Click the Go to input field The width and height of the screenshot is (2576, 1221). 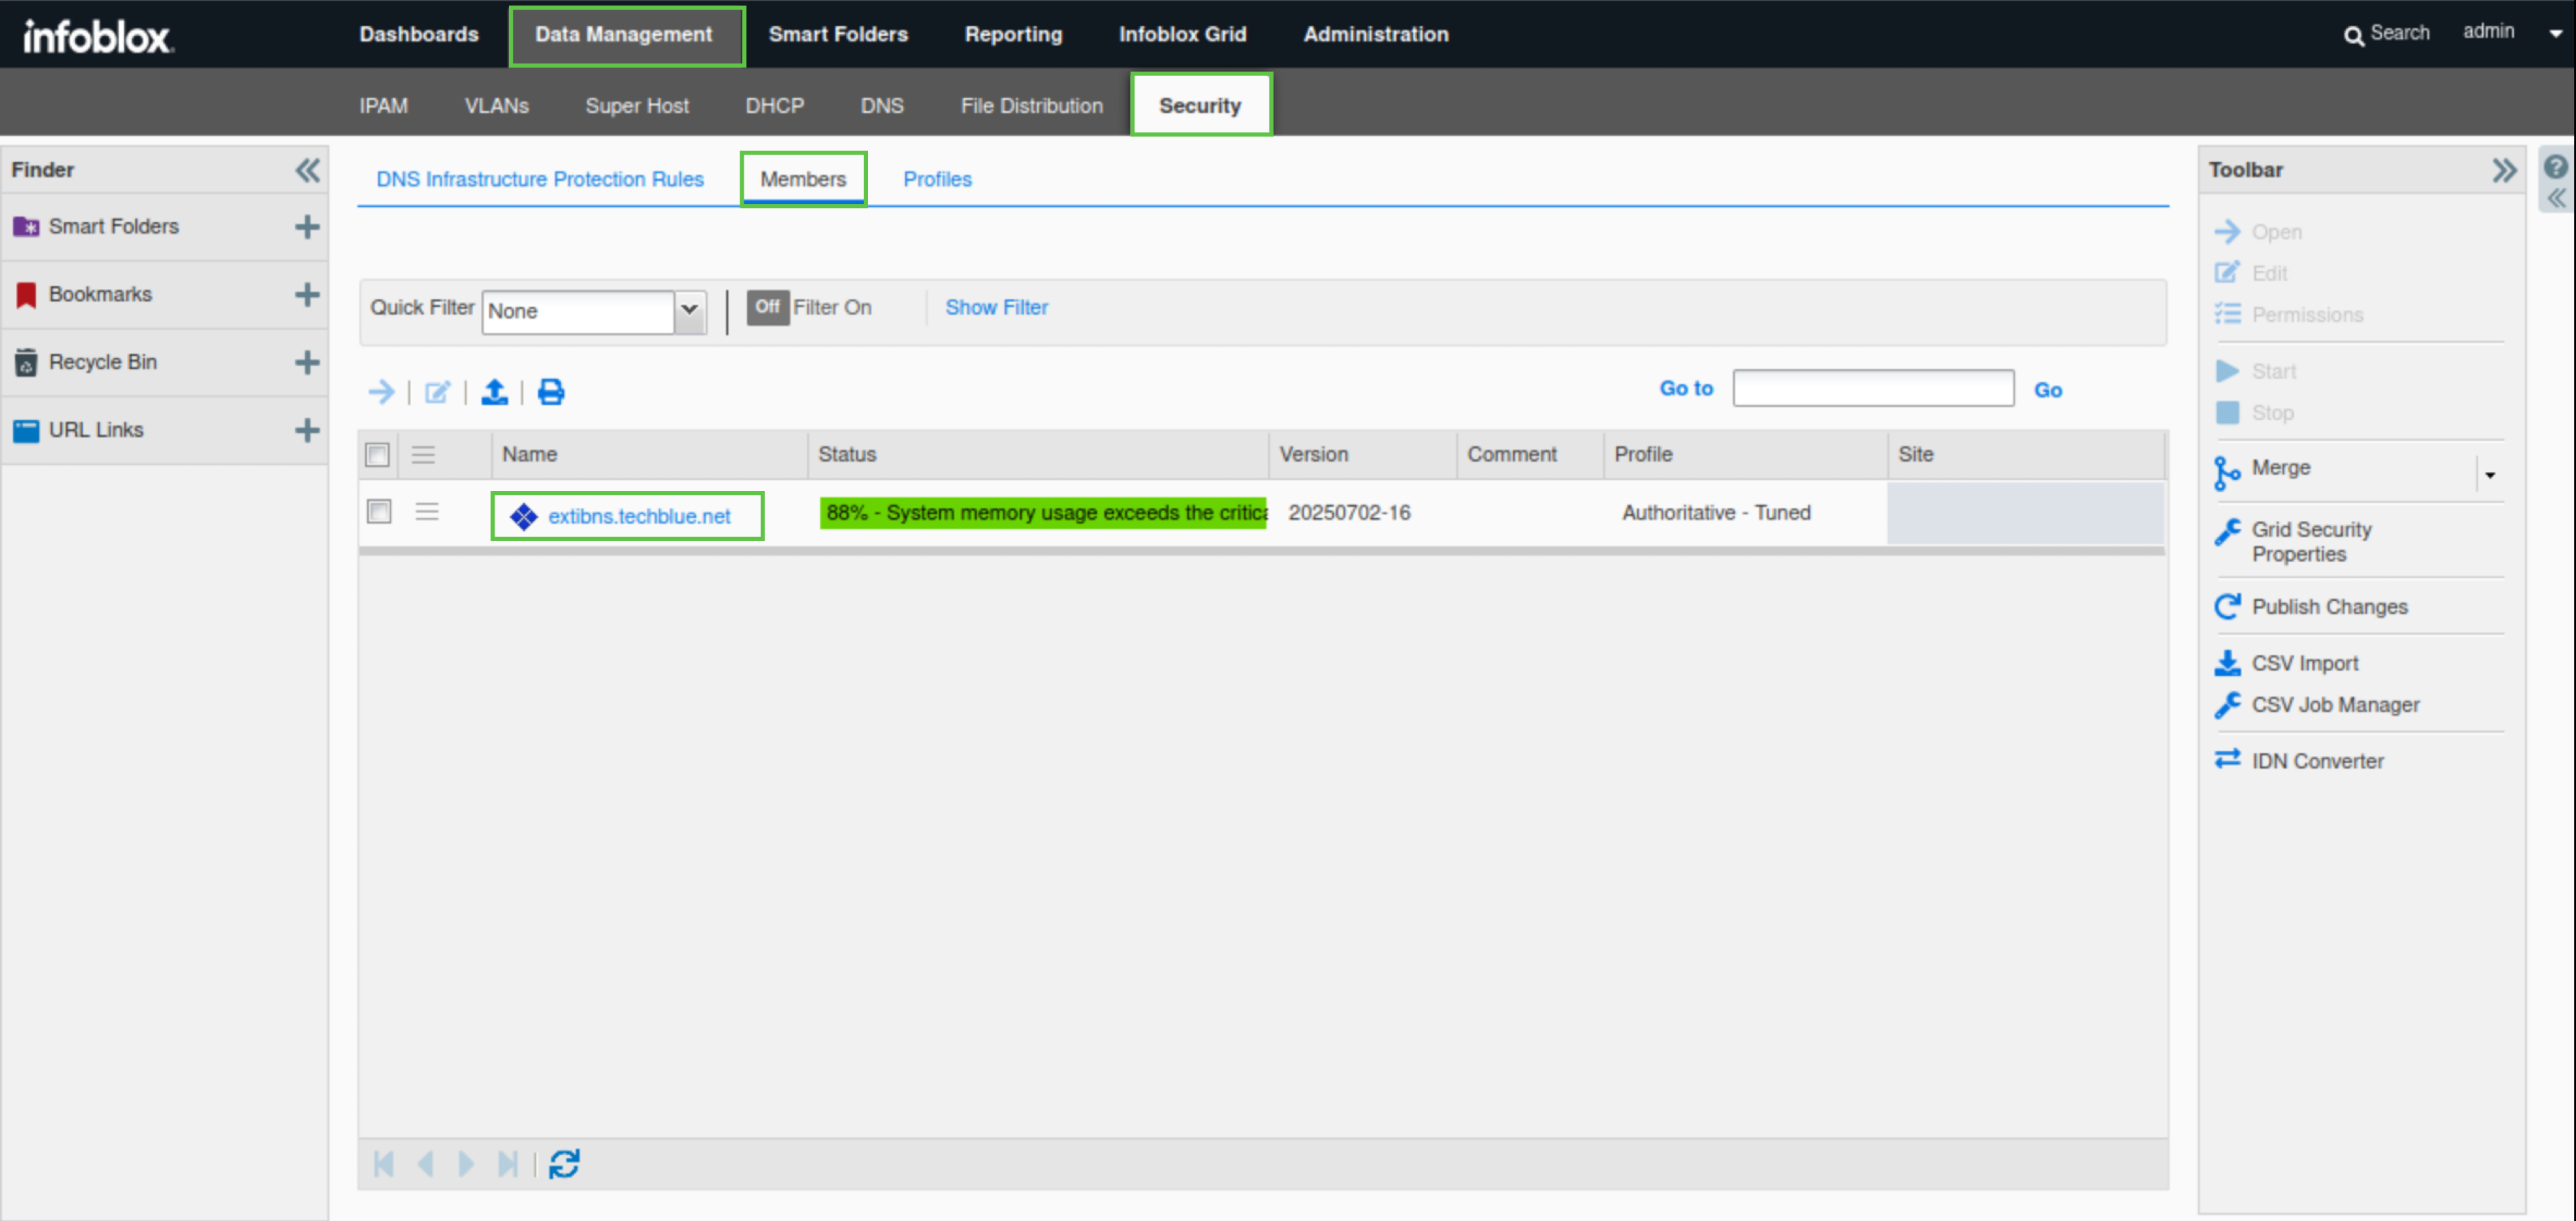tap(1873, 388)
